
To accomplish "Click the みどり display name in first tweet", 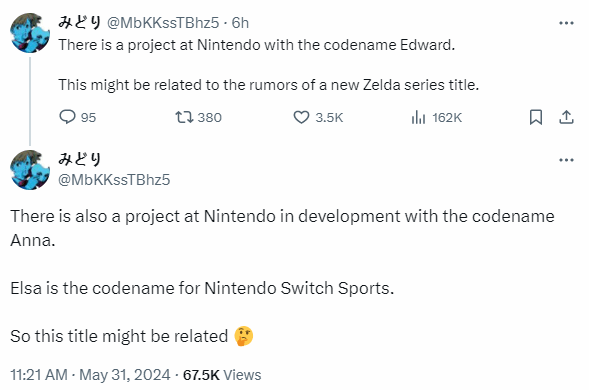I will [x=80, y=23].
